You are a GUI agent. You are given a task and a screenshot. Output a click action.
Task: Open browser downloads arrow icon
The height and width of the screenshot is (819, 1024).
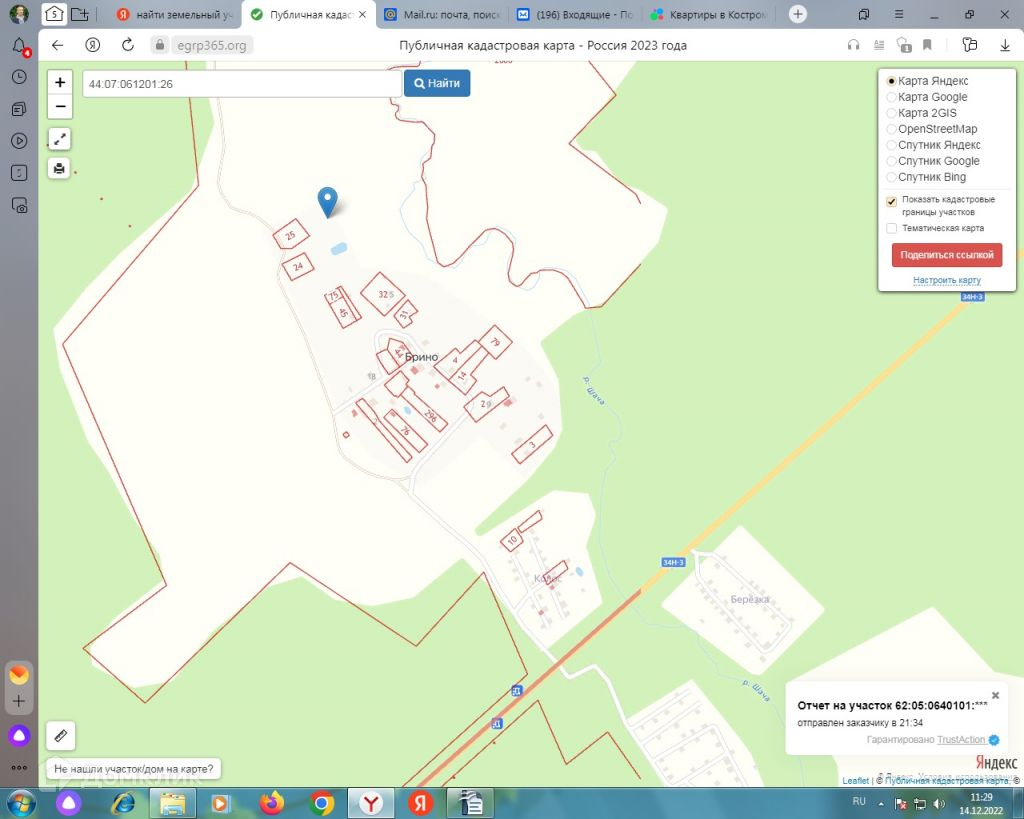coord(1004,45)
